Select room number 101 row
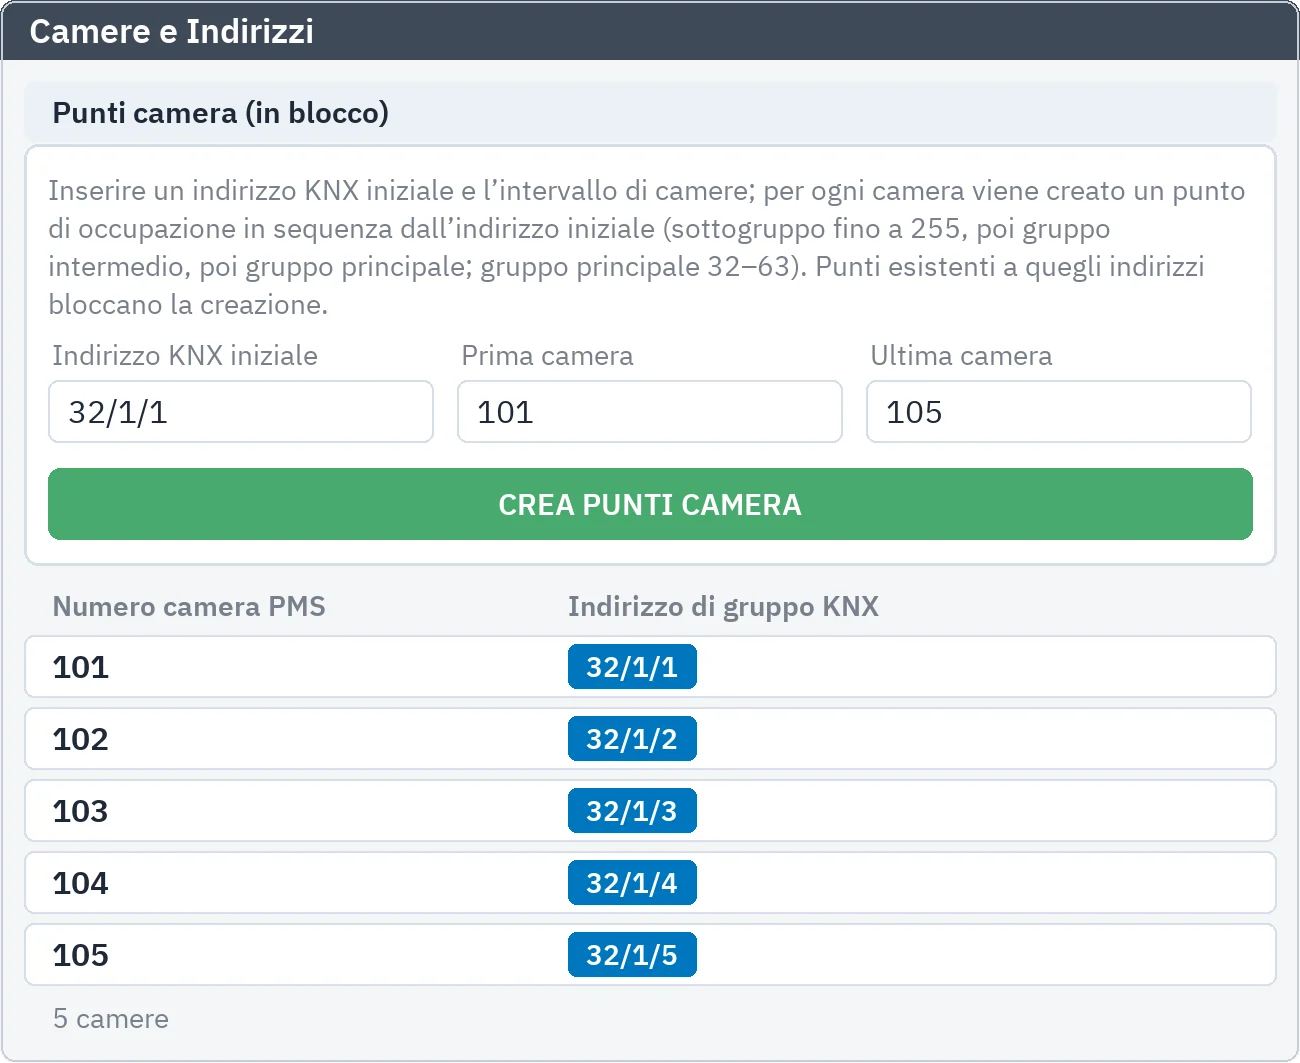Image resolution: width=1300 pixels, height=1063 pixels. pos(650,667)
